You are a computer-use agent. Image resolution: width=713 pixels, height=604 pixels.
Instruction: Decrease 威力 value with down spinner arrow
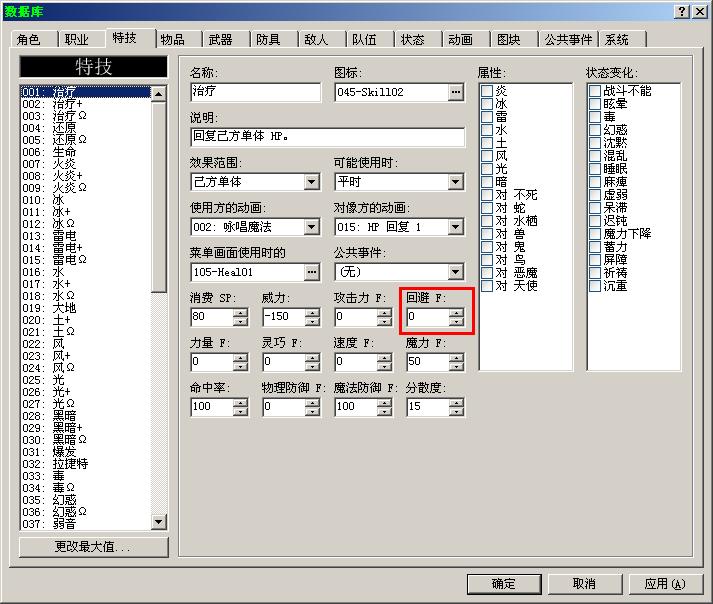point(312,321)
